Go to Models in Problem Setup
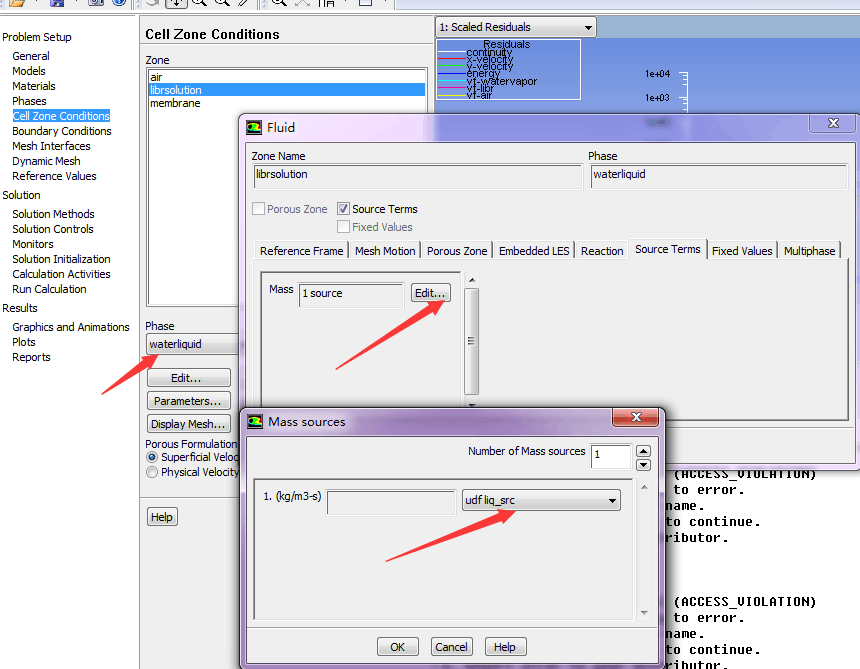 pyautogui.click(x=29, y=71)
